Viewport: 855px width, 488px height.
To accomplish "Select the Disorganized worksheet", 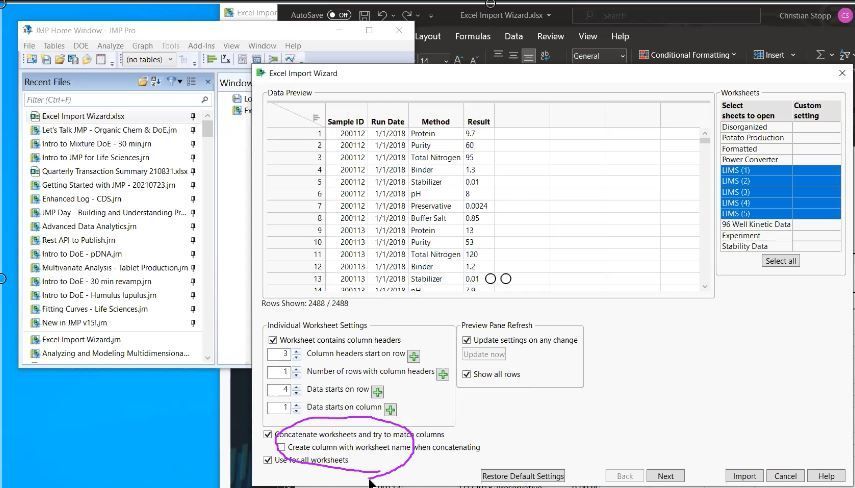I will 756,127.
